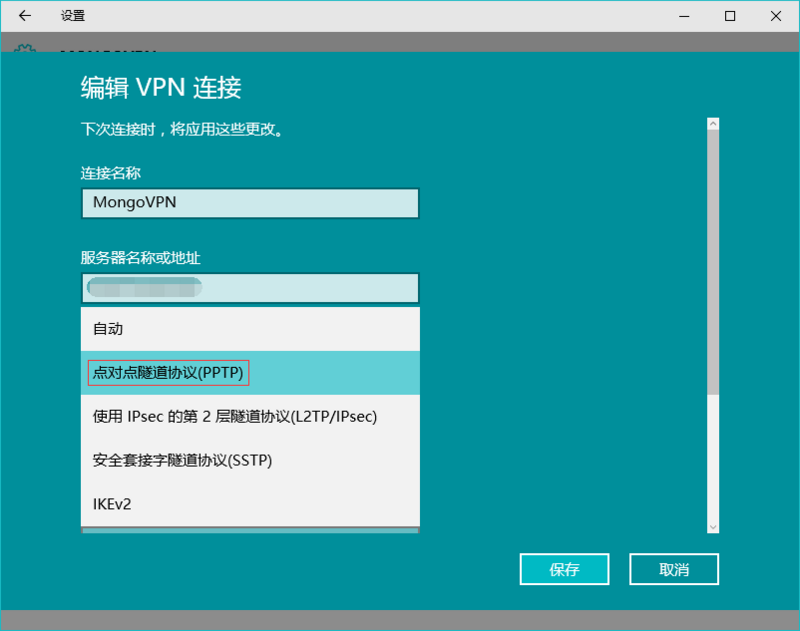Click the back arrow to return

coord(25,16)
